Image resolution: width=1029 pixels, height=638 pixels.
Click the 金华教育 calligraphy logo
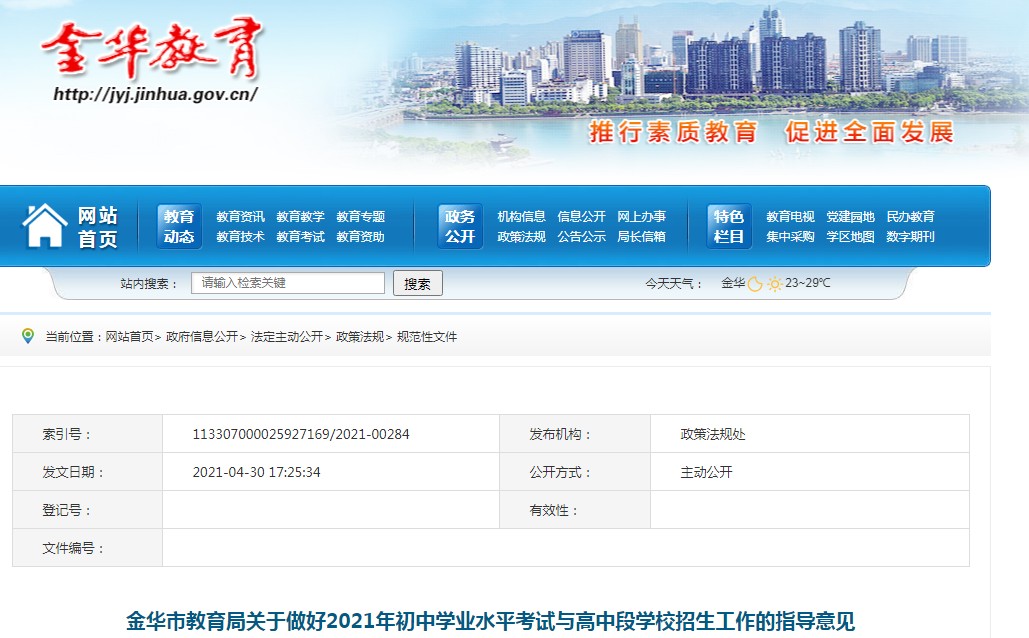point(152,50)
